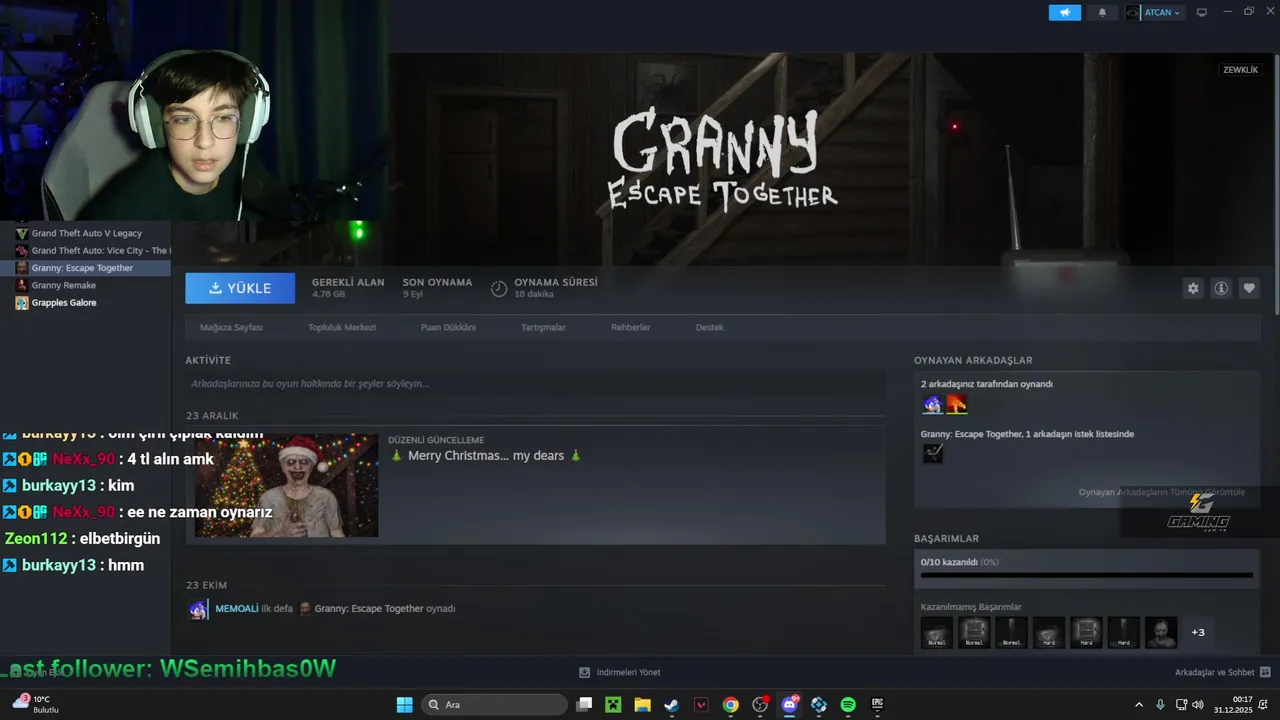1280x720 pixels.
Task: Open first Hard locked achievement icon
Action: (1049, 632)
